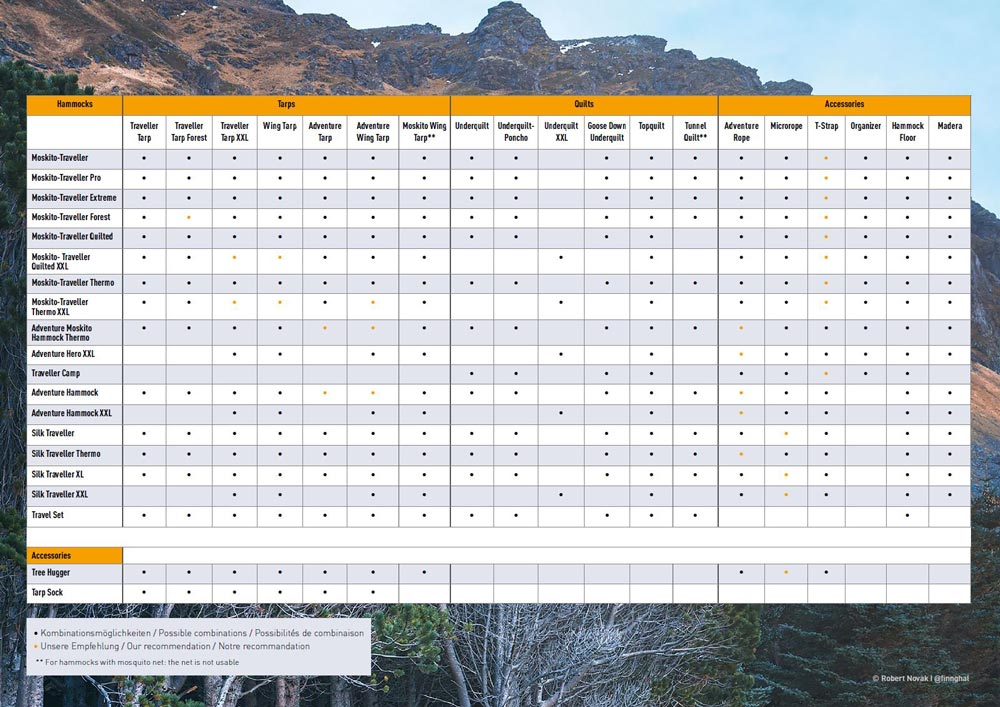Select the Traveller Camp row label
This screenshot has height=707, width=1000.
pyautogui.click(x=55, y=373)
